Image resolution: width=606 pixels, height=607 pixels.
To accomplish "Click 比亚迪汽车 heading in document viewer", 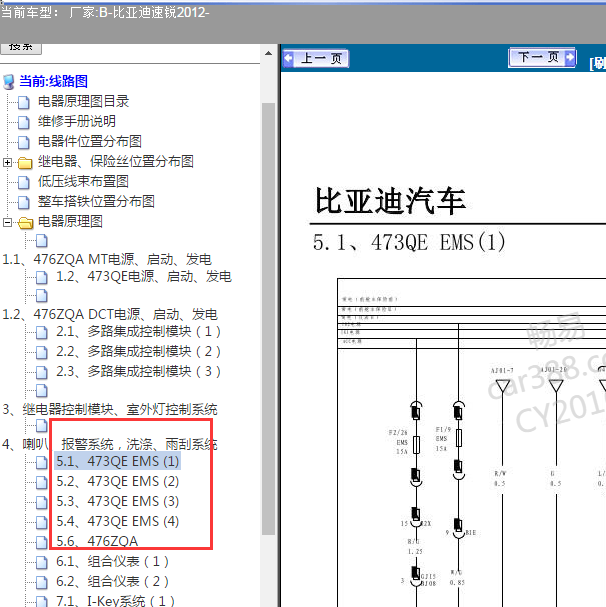I will 391,201.
